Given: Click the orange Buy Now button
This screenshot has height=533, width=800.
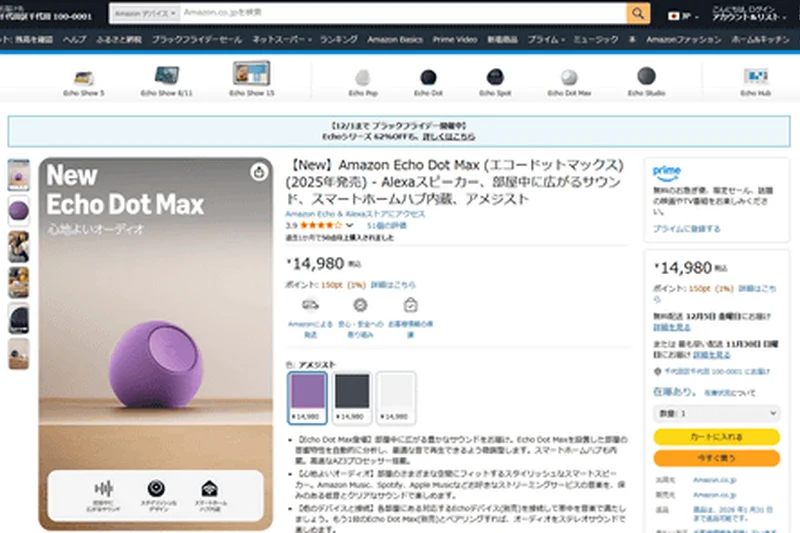Looking at the screenshot, I should pyautogui.click(x=716, y=458).
